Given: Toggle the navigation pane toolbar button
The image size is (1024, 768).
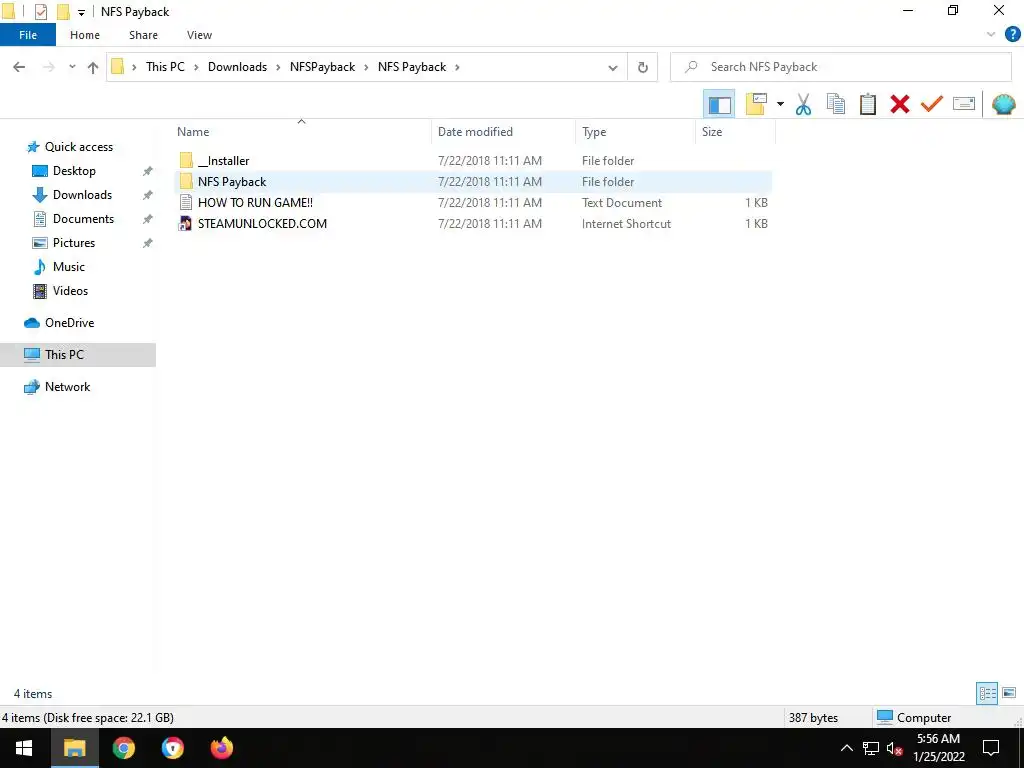Looking at the screenshot, I should point(719,104).
